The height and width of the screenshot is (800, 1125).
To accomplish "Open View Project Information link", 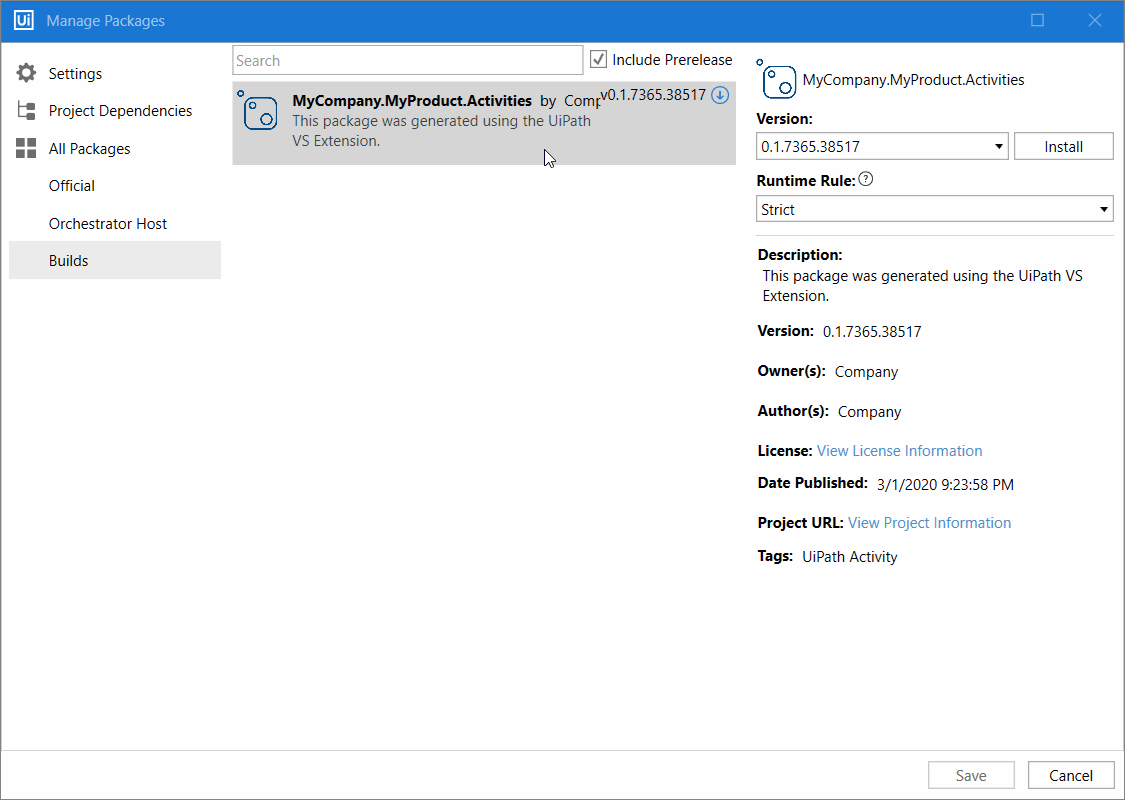I will (x=929, y=523).
